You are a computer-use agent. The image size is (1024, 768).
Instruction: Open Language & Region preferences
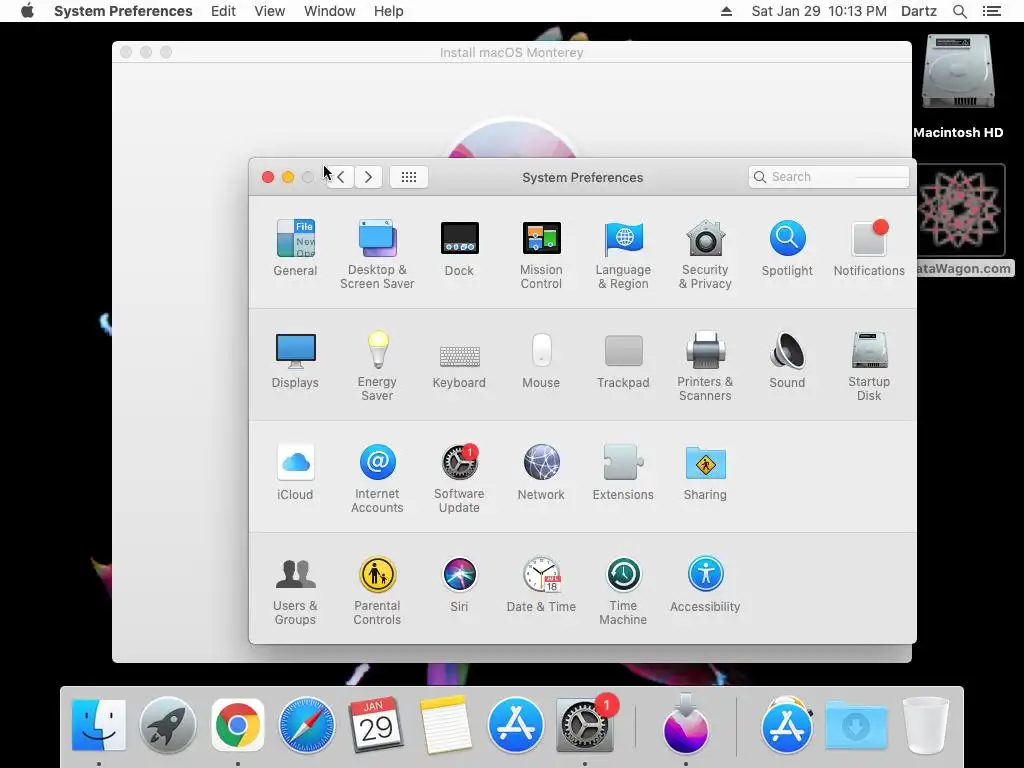click(x=623, y=255)
